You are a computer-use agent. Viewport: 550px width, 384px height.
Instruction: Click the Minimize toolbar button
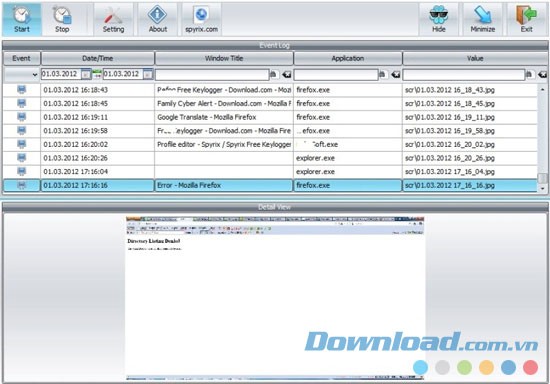pyautogui.click(x=483, y=19)
